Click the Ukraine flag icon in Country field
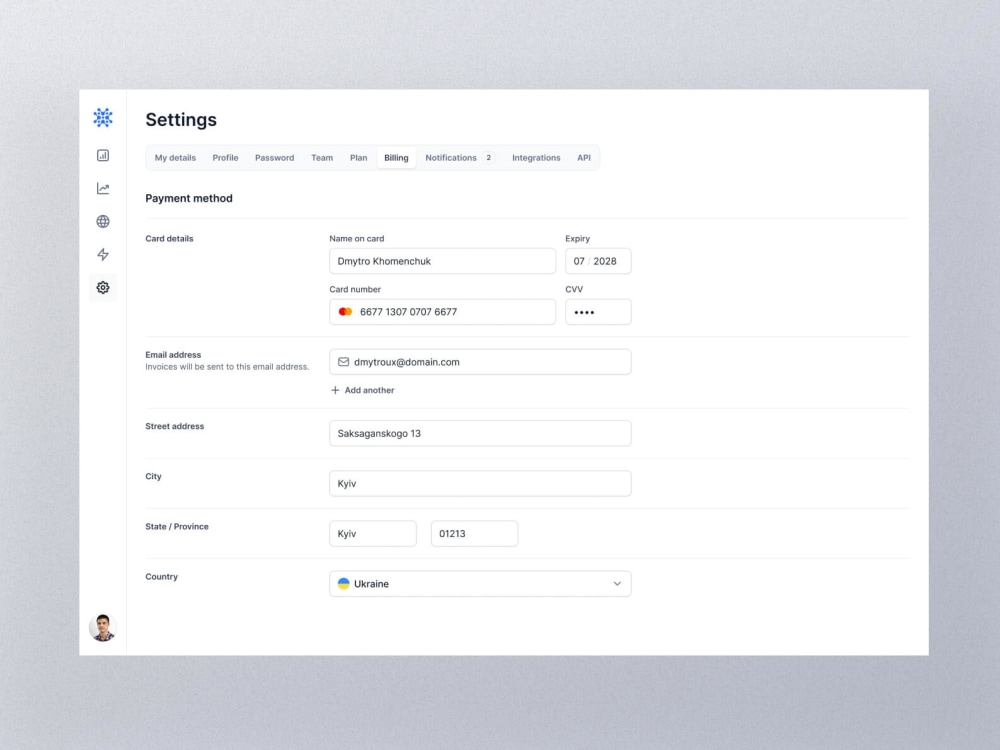Screen dimensions: 1000x750 tap(344, 583)
